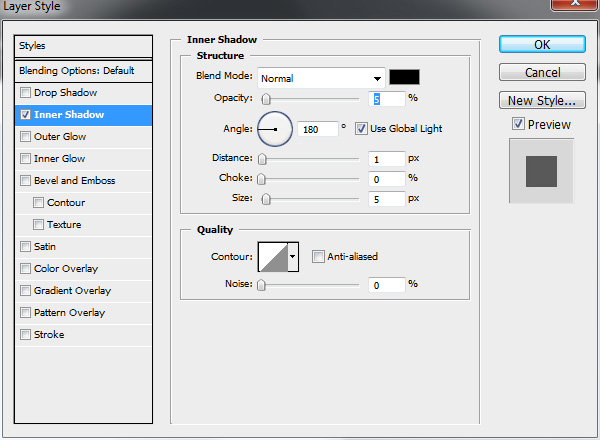Click the Distance slider handle

(x=262, y=159)
